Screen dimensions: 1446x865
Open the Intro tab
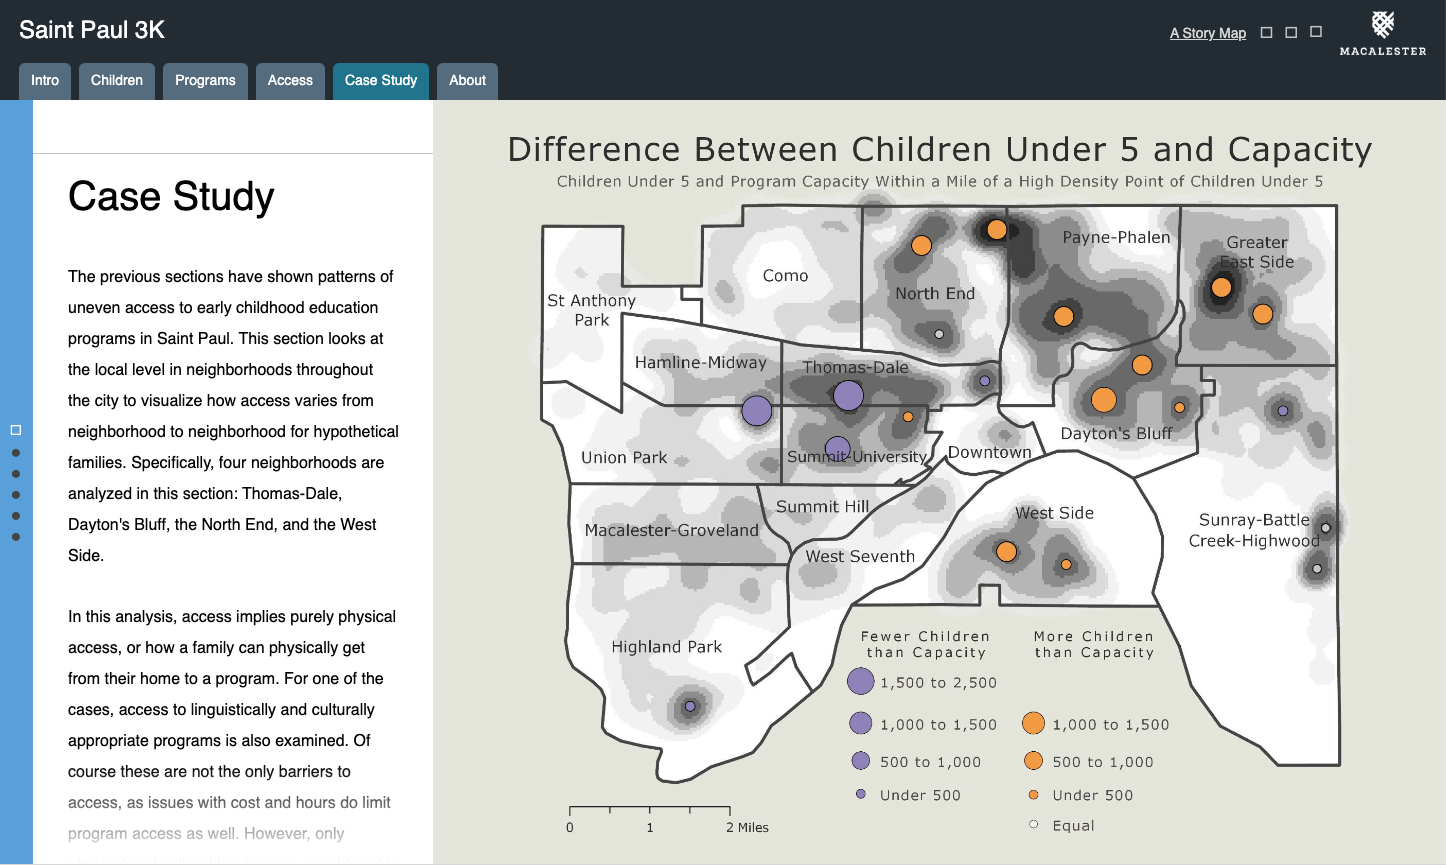tap(45, 81)
